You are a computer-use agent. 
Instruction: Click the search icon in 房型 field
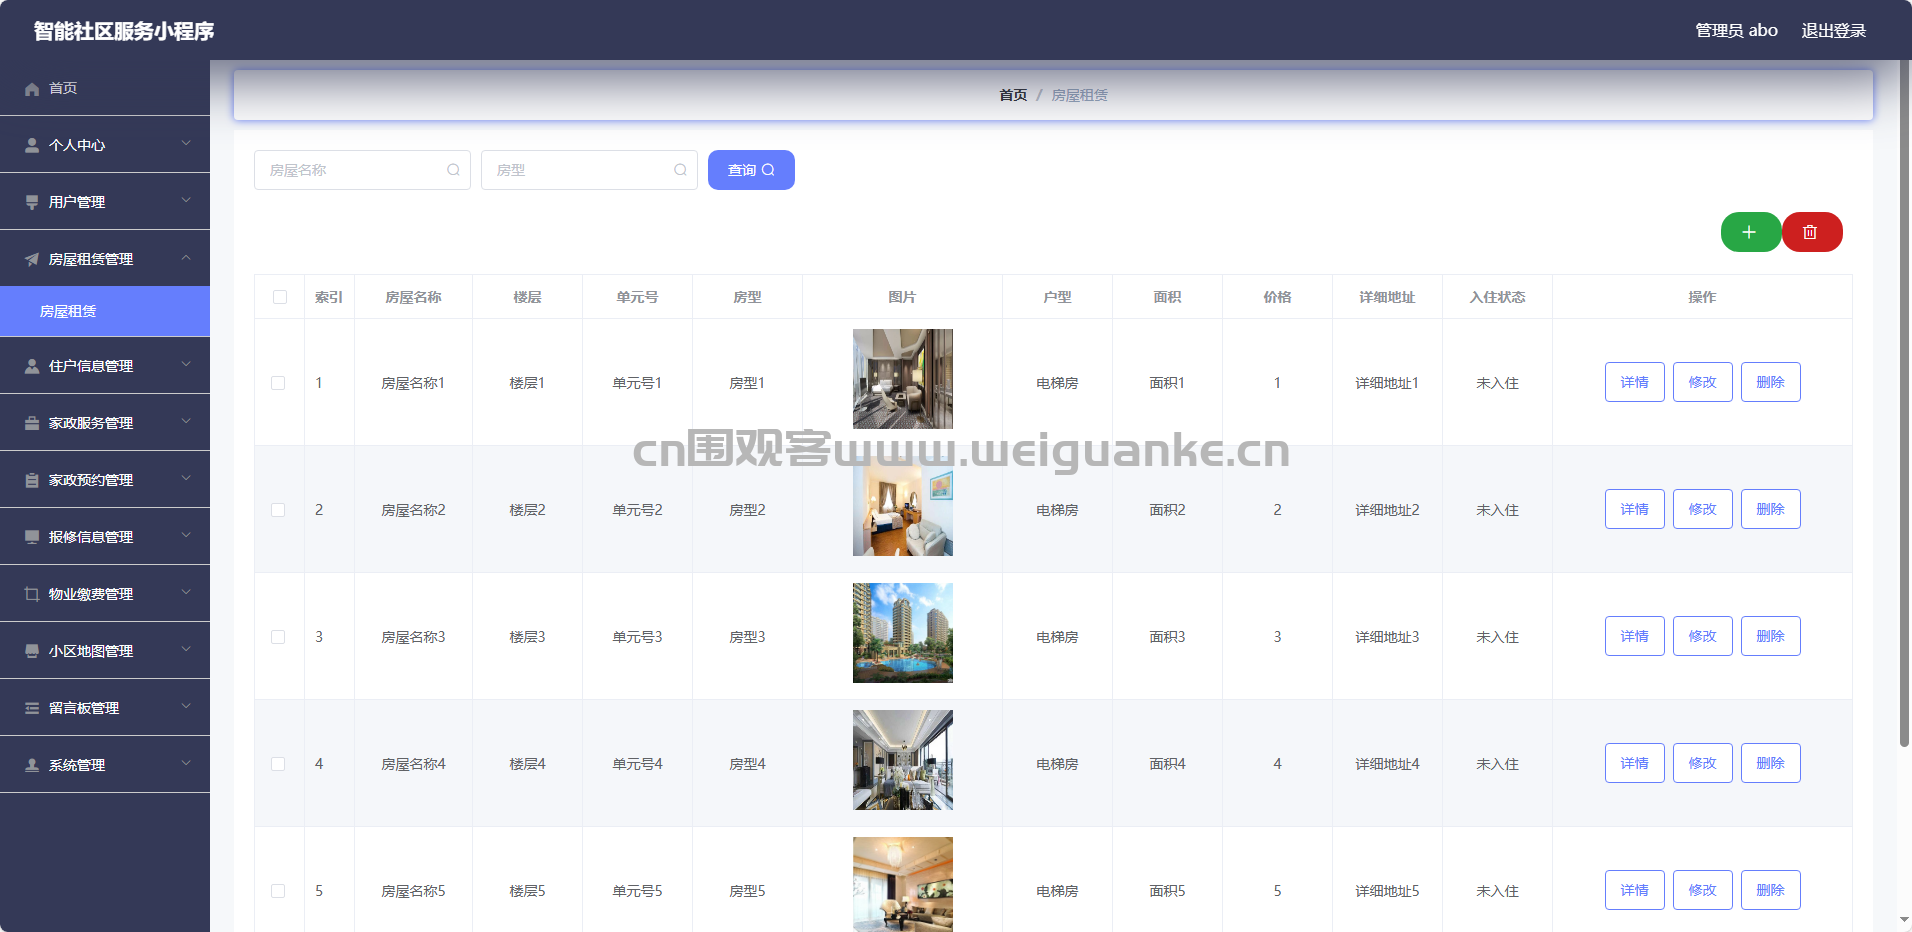(x=680, y=170)
